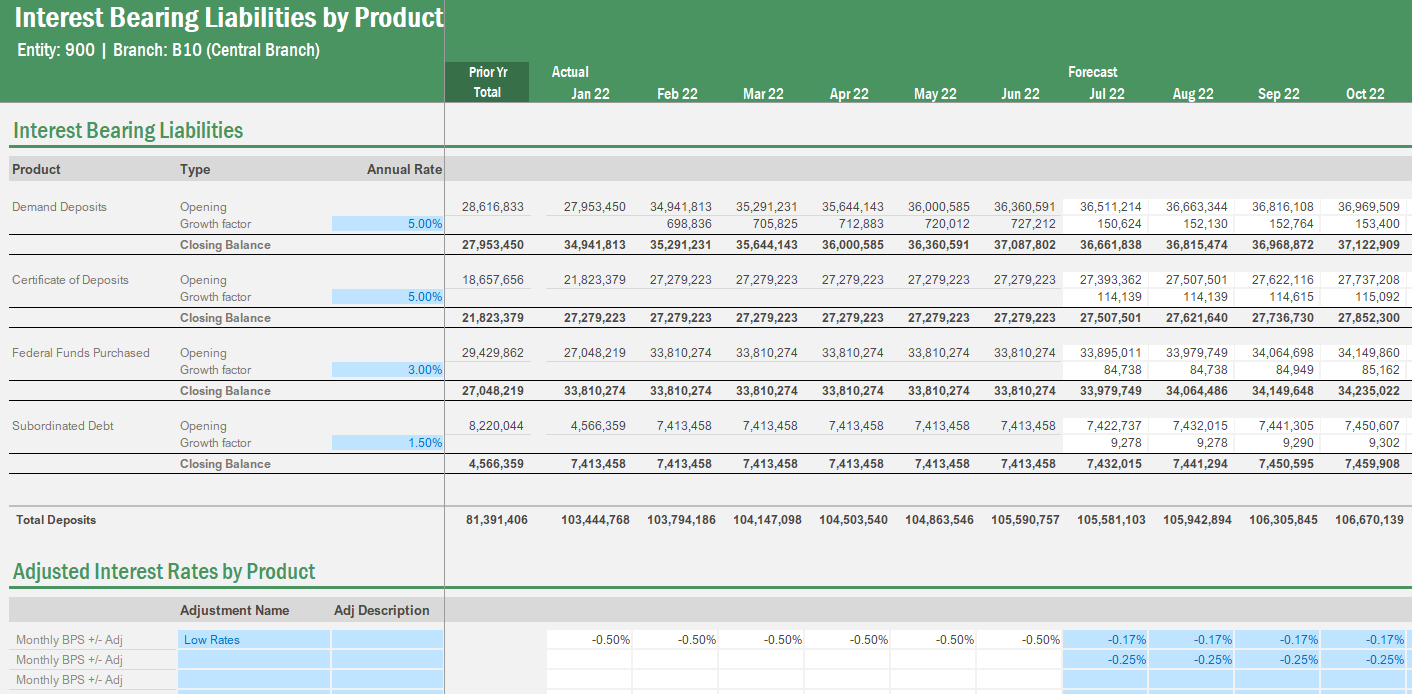Click the Actual column group header
This screenshot has height=694, width=1412.
coord(570,72)
